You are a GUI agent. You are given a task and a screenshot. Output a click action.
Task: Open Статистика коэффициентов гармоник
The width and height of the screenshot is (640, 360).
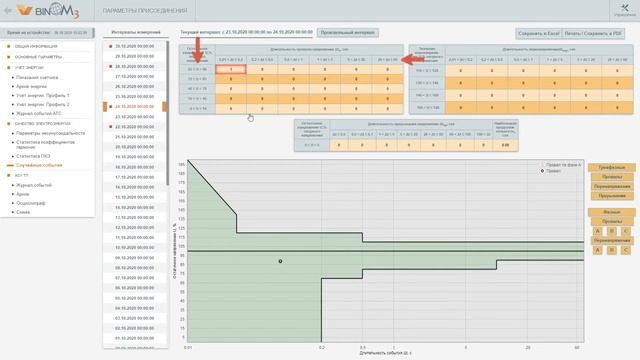click(x=45, y=144)
